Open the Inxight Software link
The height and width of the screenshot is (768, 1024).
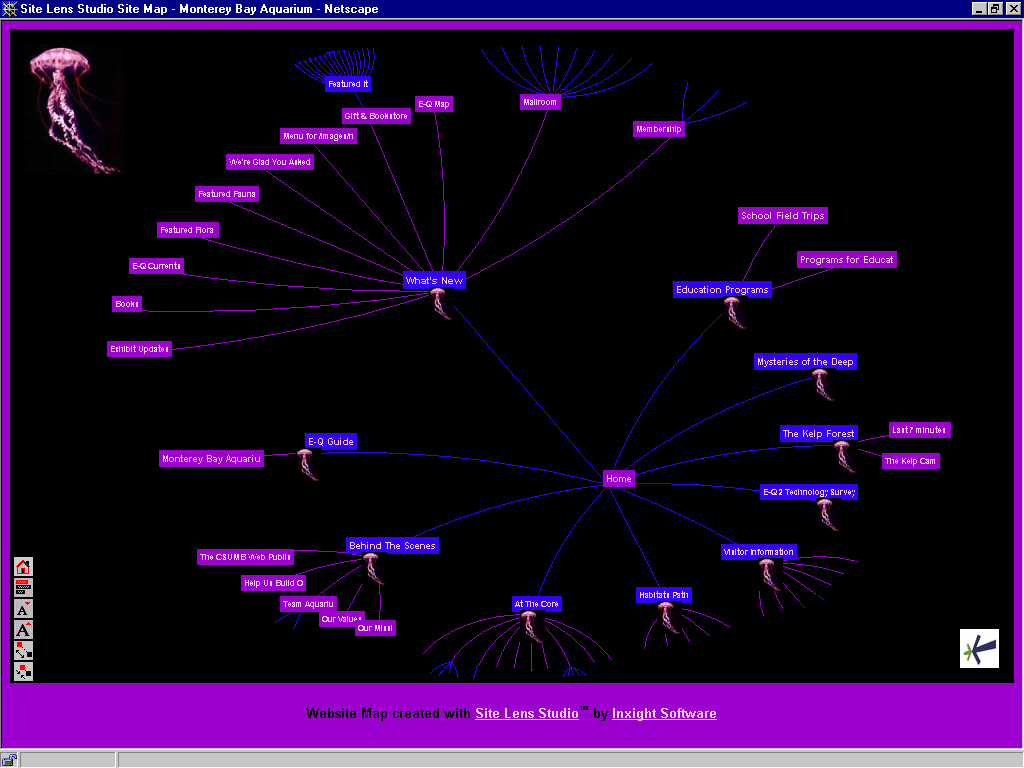pyautogui.click(x=664, y=713)
